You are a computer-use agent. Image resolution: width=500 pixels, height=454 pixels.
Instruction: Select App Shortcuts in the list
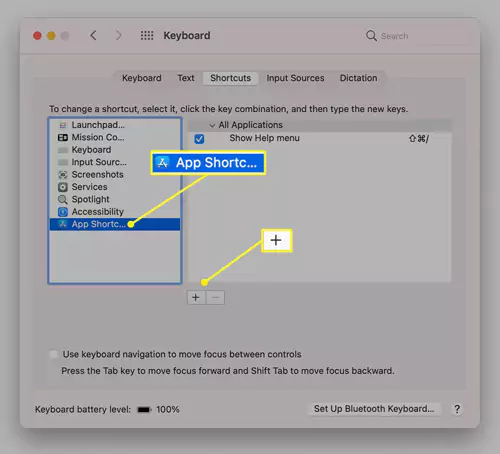coord(115,224)
